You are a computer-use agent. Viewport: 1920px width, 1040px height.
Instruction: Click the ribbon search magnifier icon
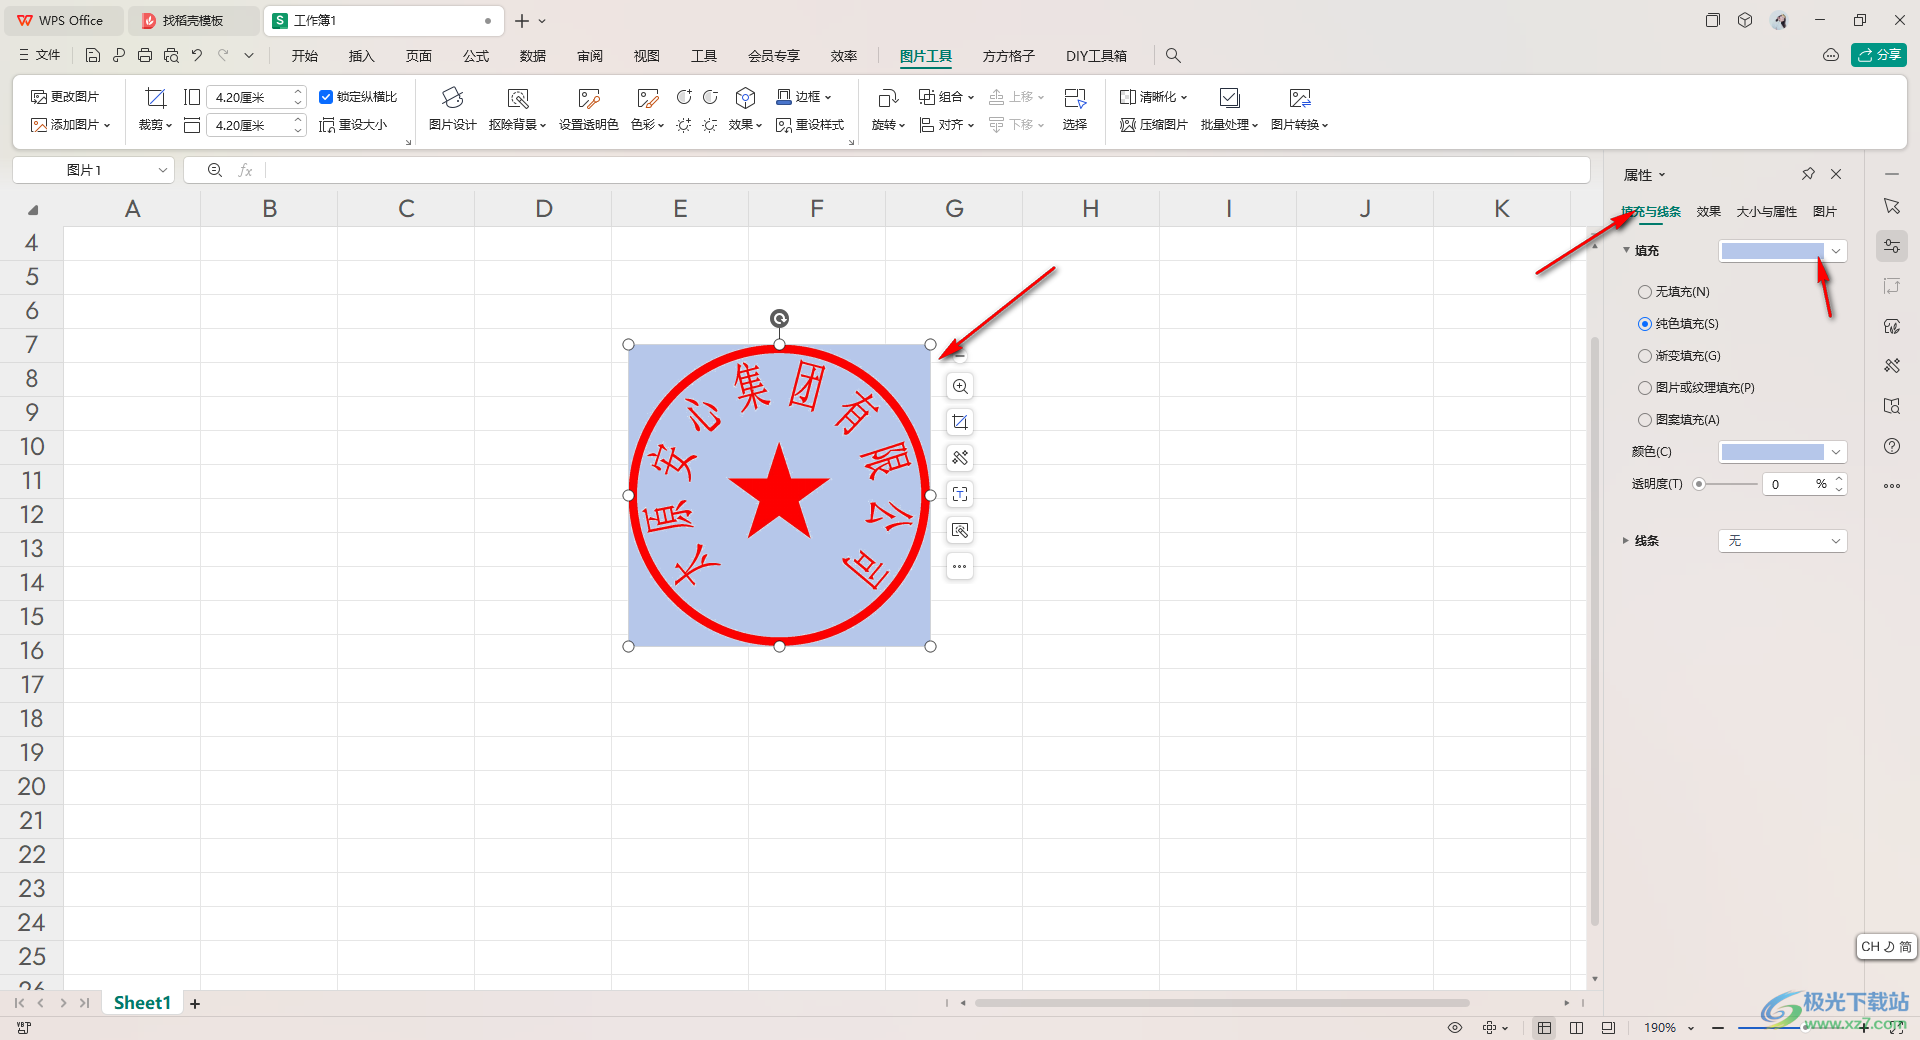(1173, 56)
